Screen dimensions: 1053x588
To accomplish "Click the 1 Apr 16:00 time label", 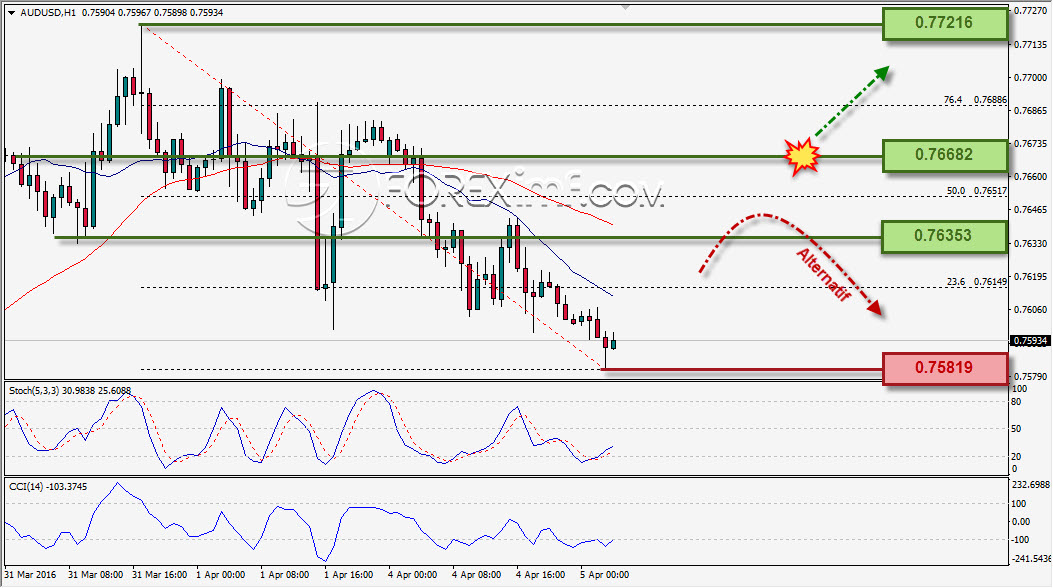I will coord(349,575).
